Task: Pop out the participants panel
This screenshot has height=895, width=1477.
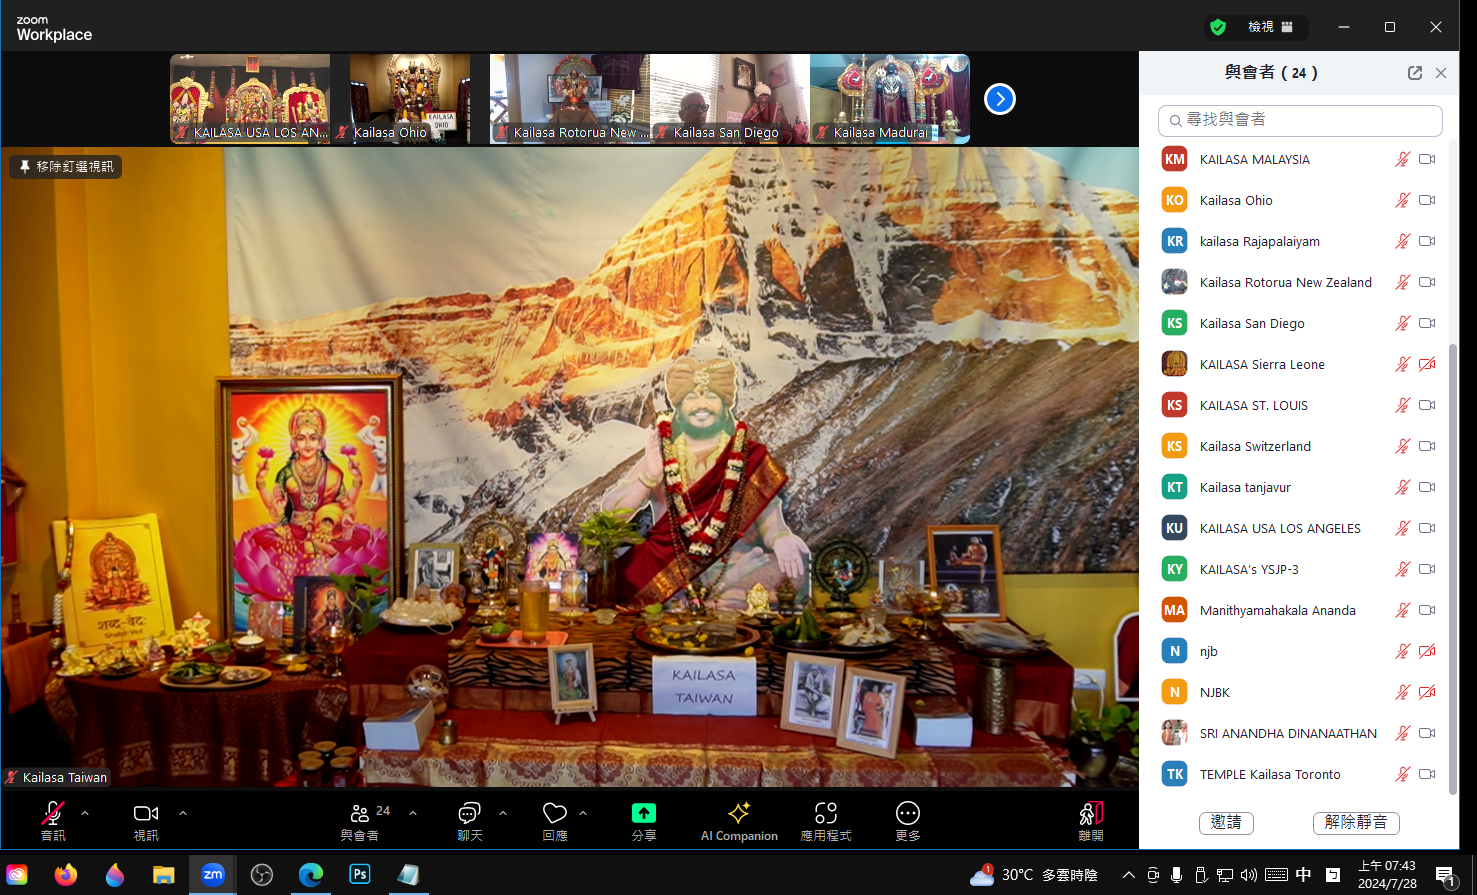Action: (x=1414, y=73)
